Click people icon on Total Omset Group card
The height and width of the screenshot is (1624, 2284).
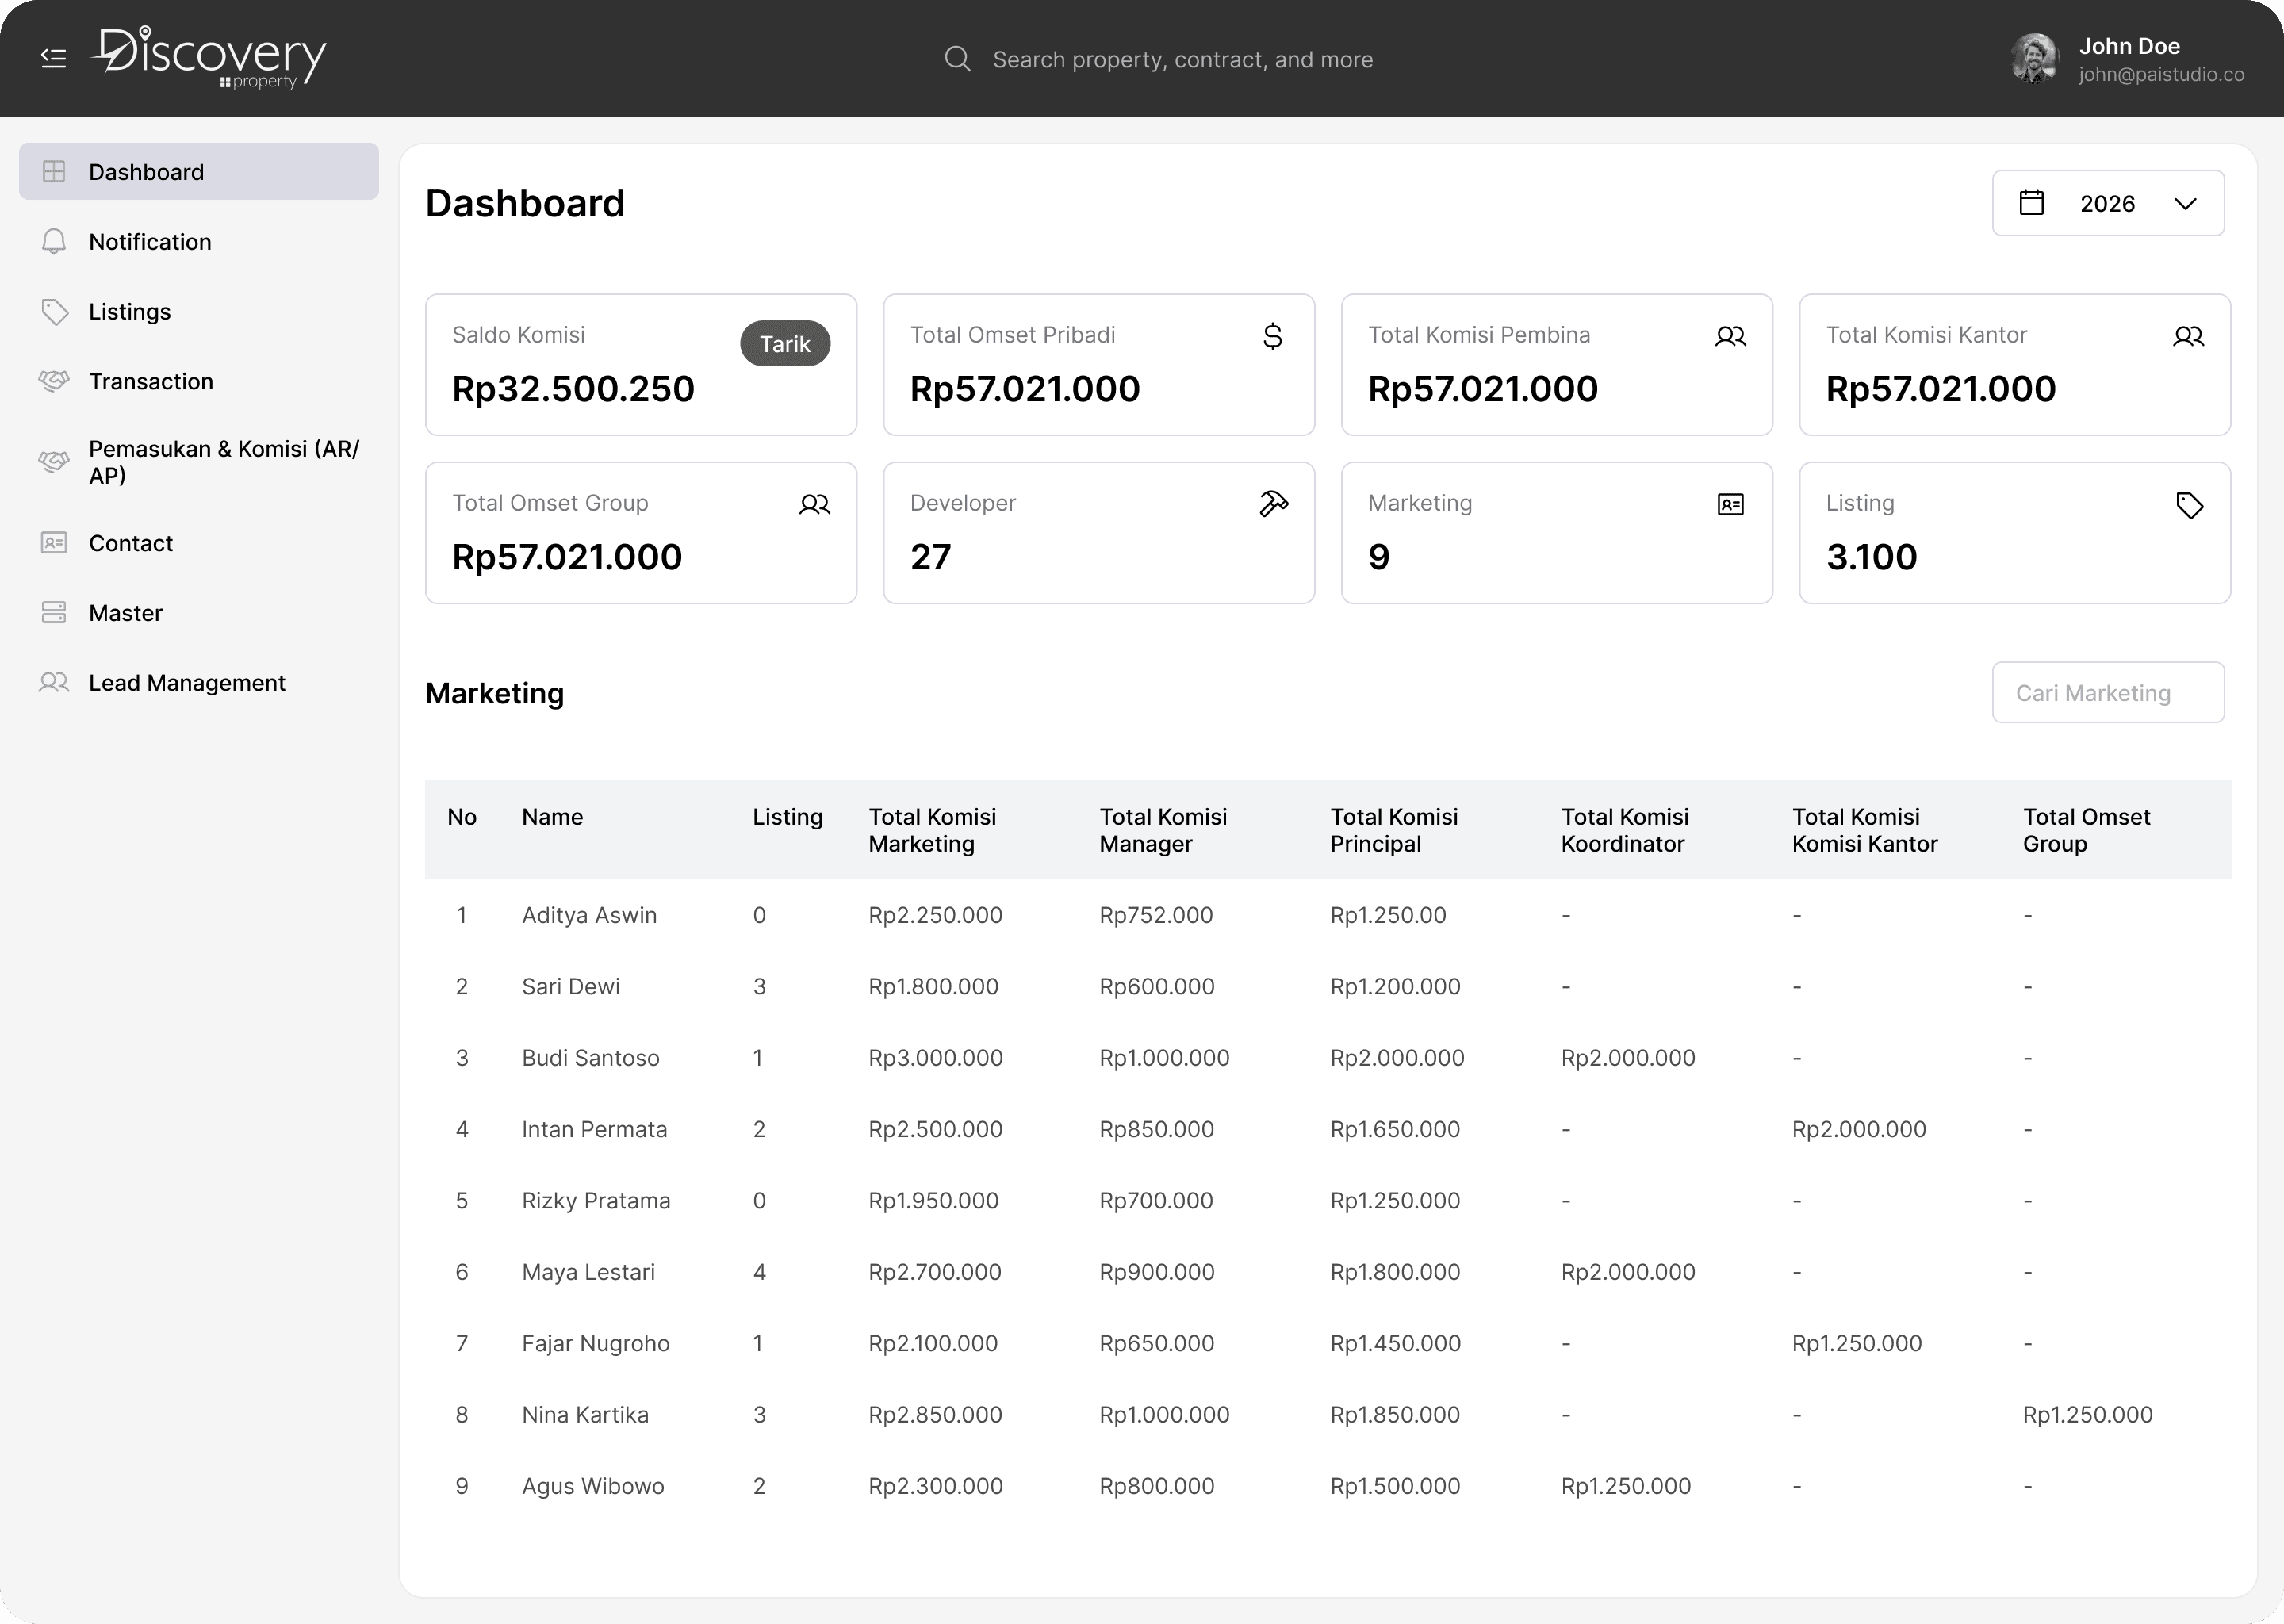[814, 504]
